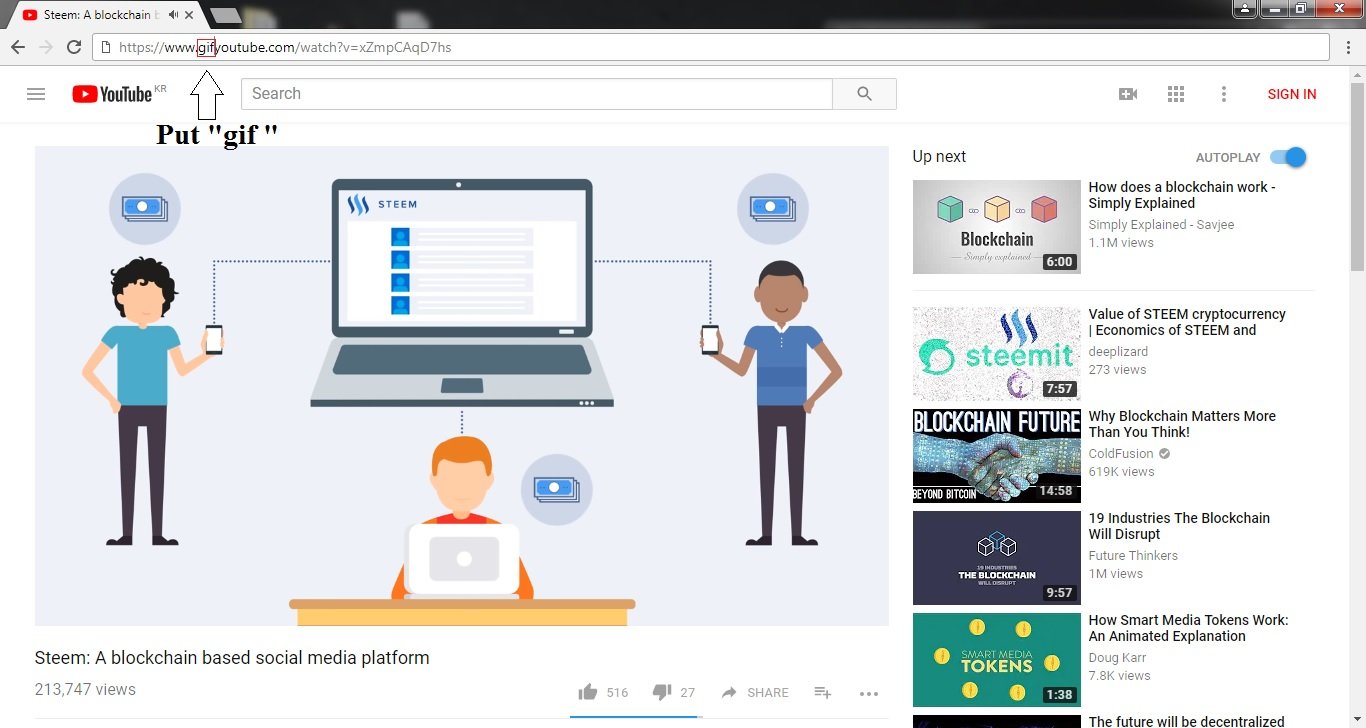Click the browser forward arrow
This screenshot has width=1366, height=728.
(45, 47)
